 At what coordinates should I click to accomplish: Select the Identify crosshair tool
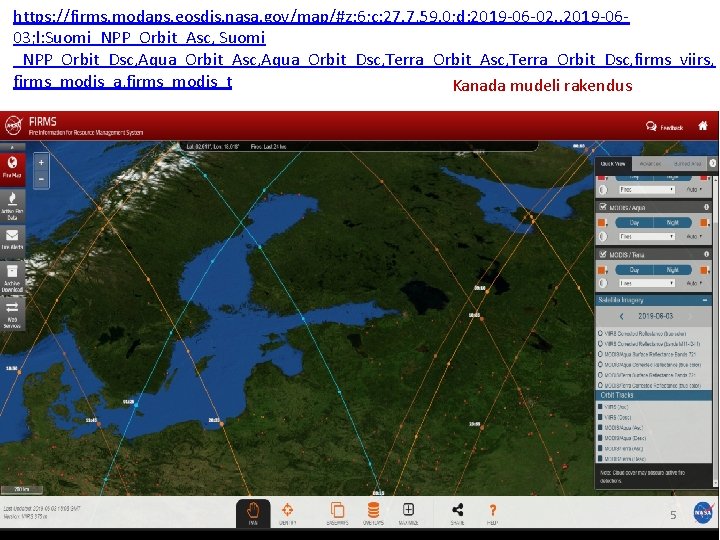(x=287, y=513)
